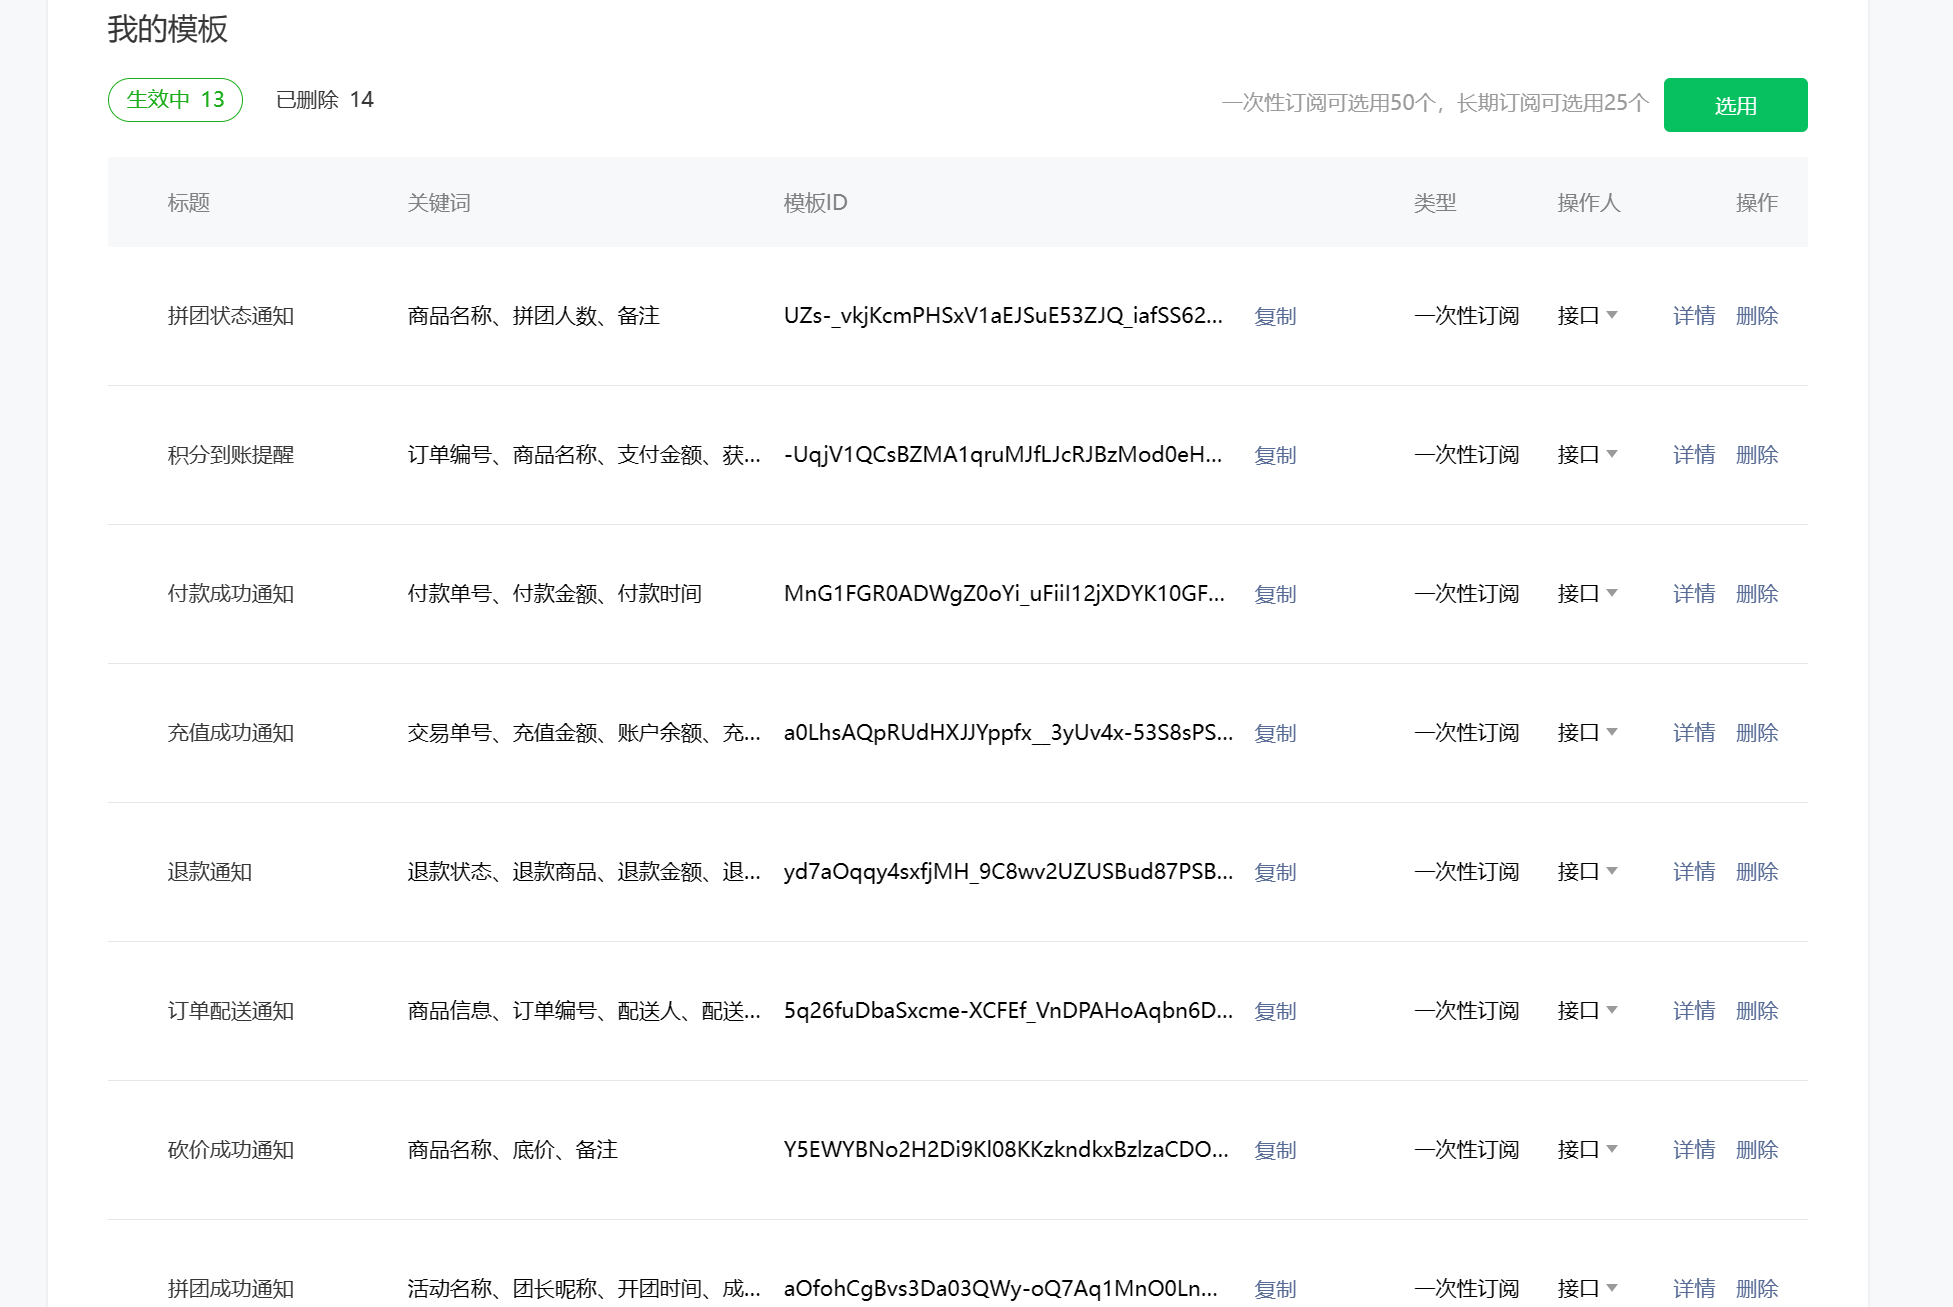Select the title 积分到账提醒
This screenshot has width=1953, height=1307.
tap(231, 455)
